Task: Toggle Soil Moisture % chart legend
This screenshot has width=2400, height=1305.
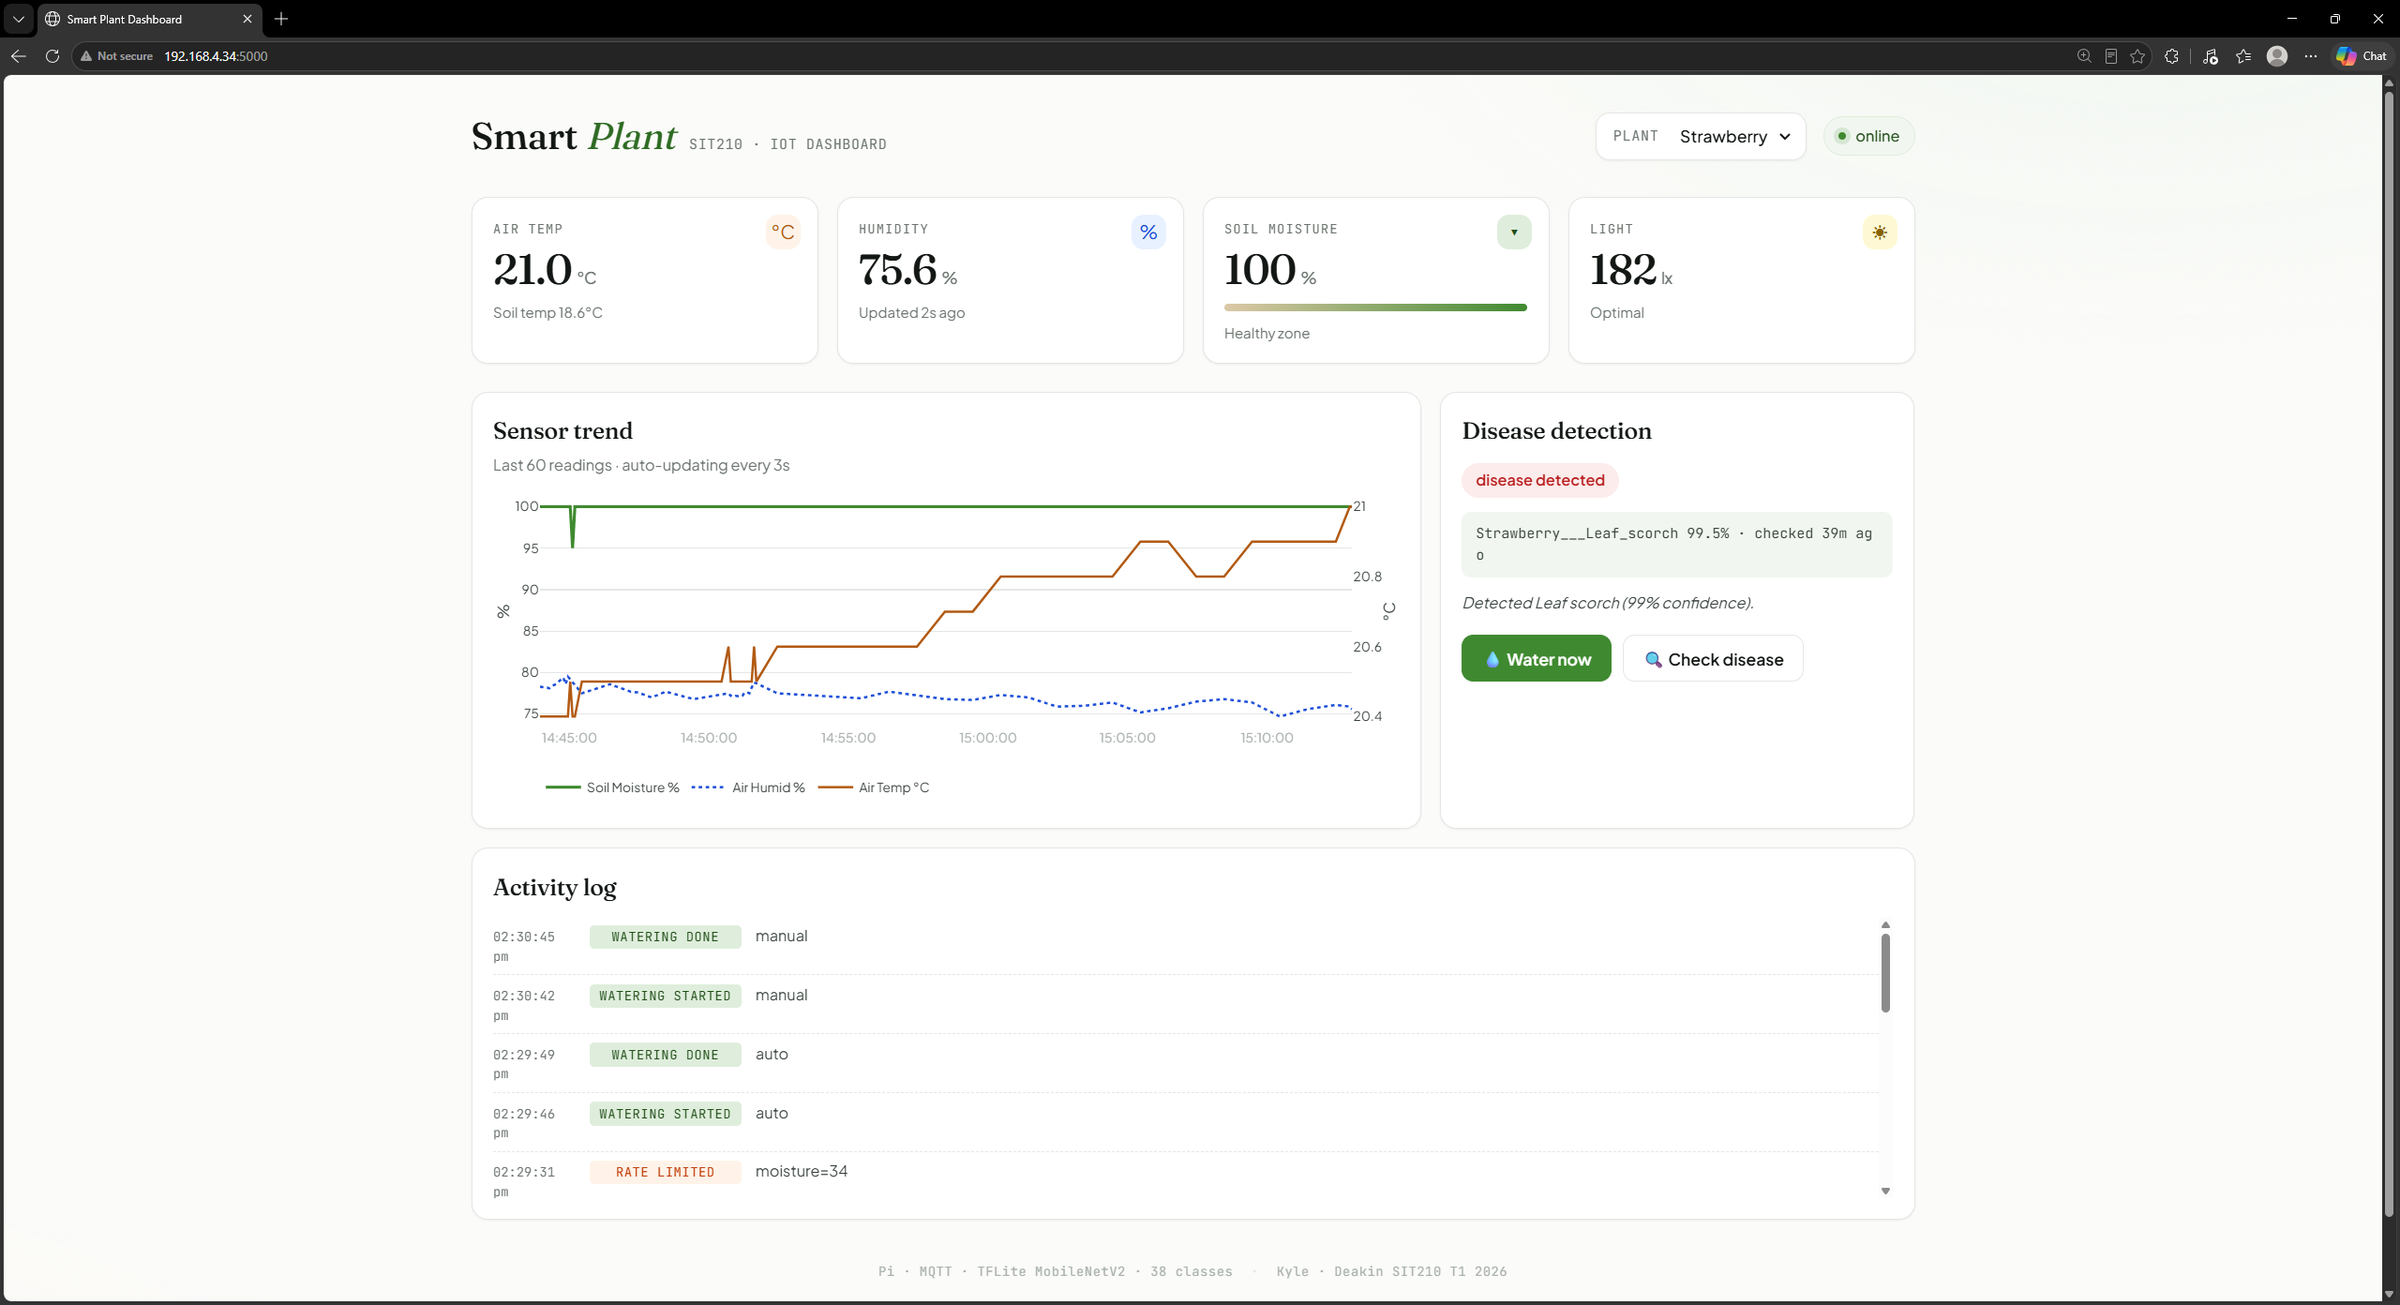Action: click(x=613, y=788)
